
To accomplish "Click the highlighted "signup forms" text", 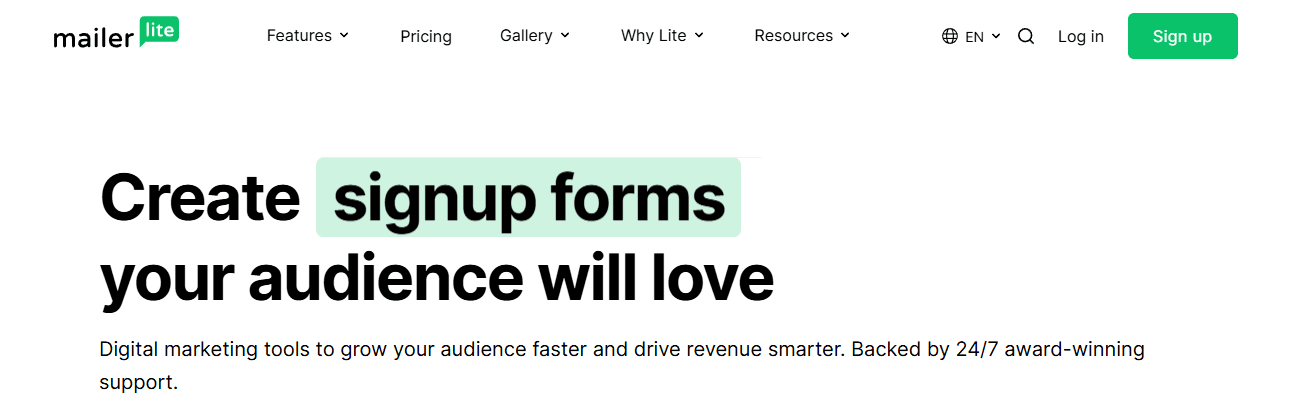I will pyautogui.click(x=528, y=198).
